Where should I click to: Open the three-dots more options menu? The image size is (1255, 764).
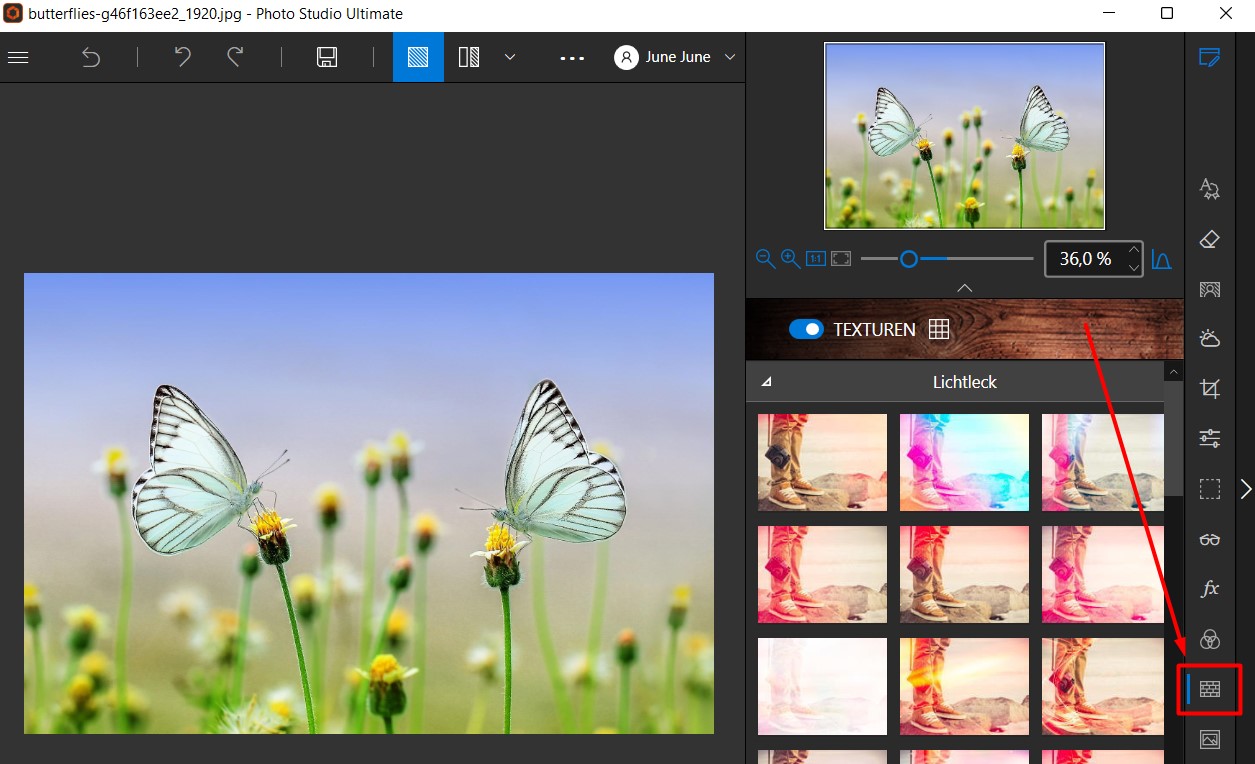point(572,58)
